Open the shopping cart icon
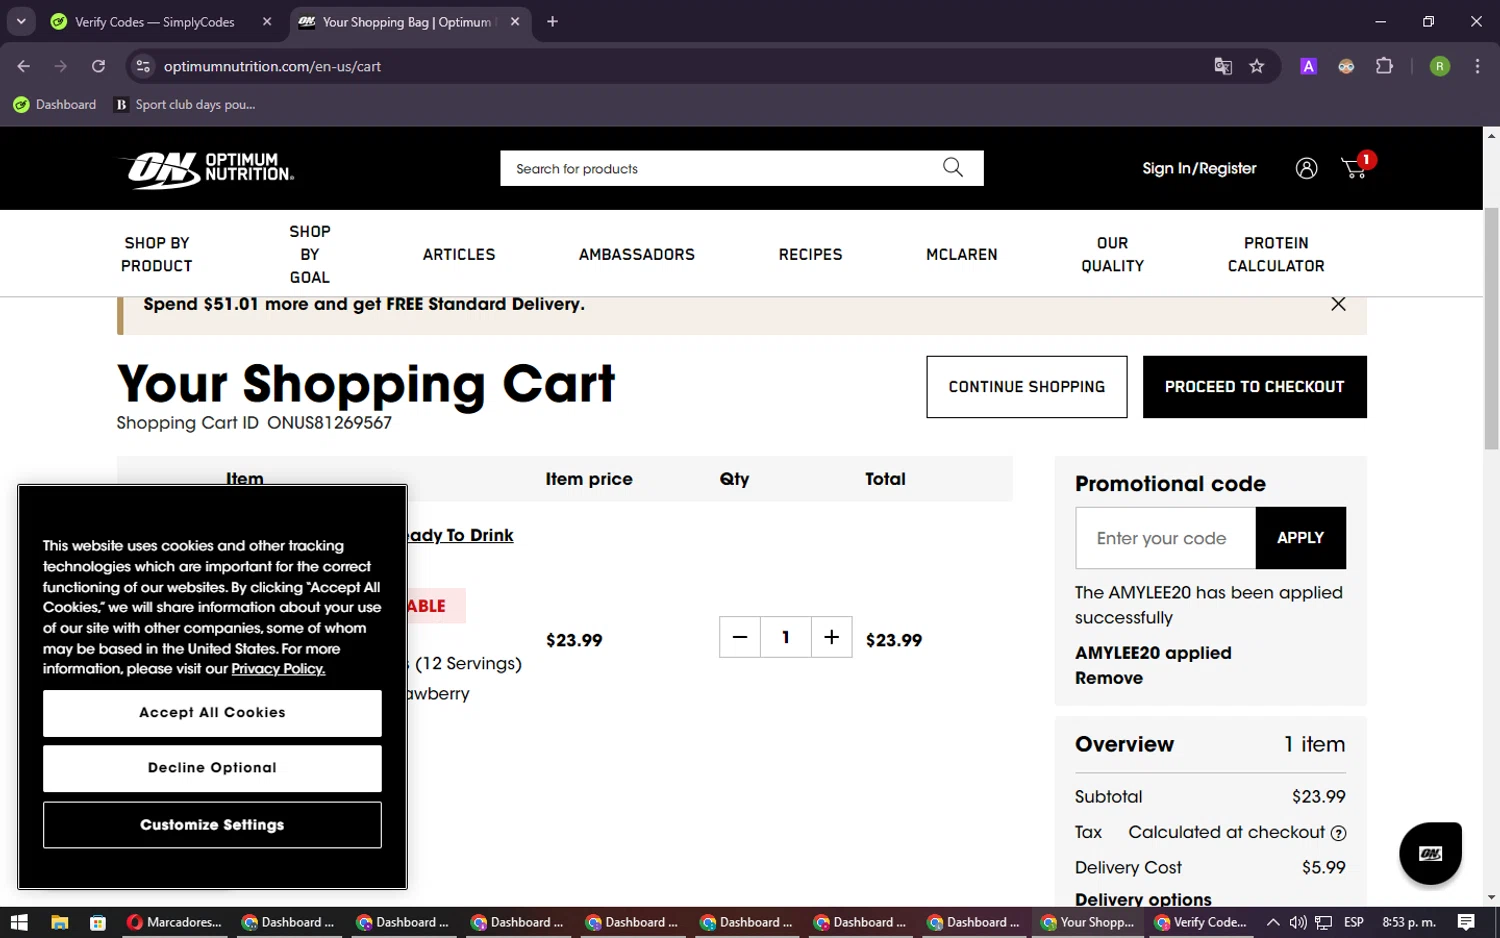 click(1356, 167)
